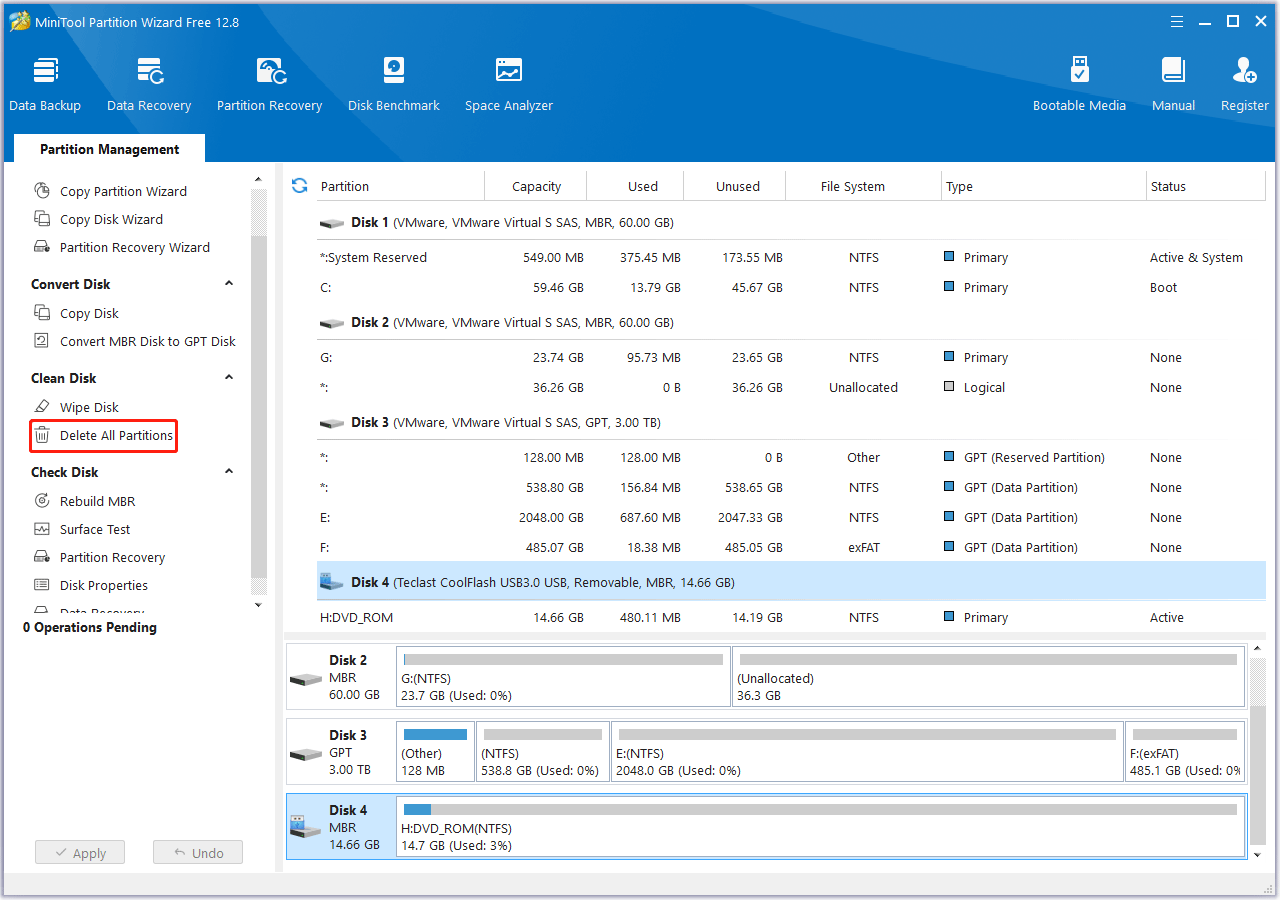Select the 128.00 MB Other partition row
The height and width of the screenshot is (900, 1280).
pos(791,457)
